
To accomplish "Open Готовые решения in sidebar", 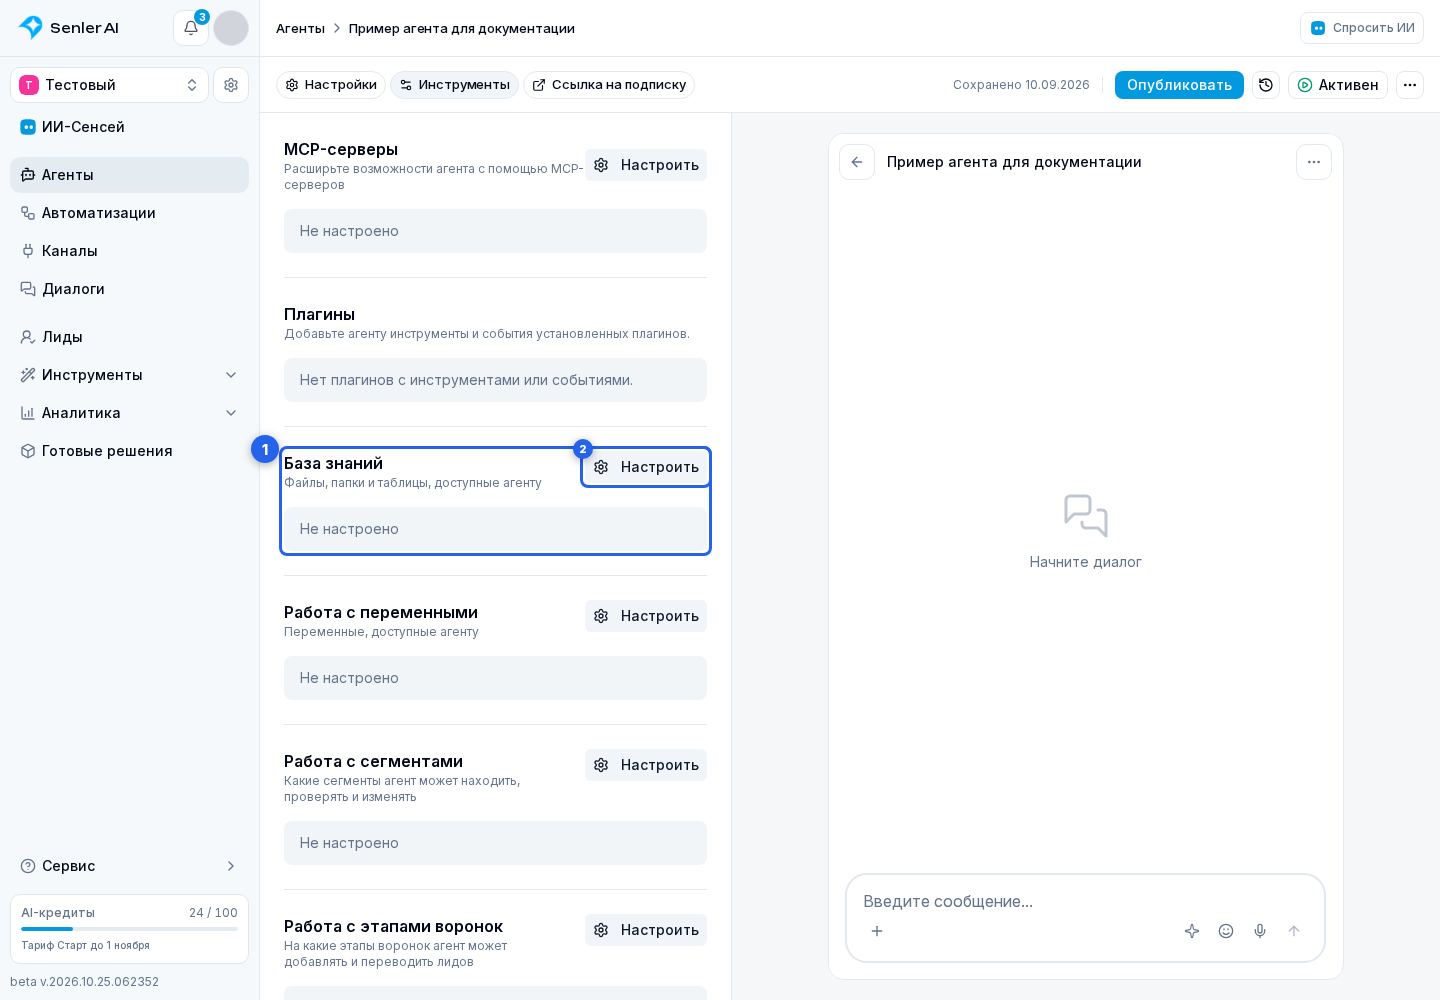I will coord(130,451).
